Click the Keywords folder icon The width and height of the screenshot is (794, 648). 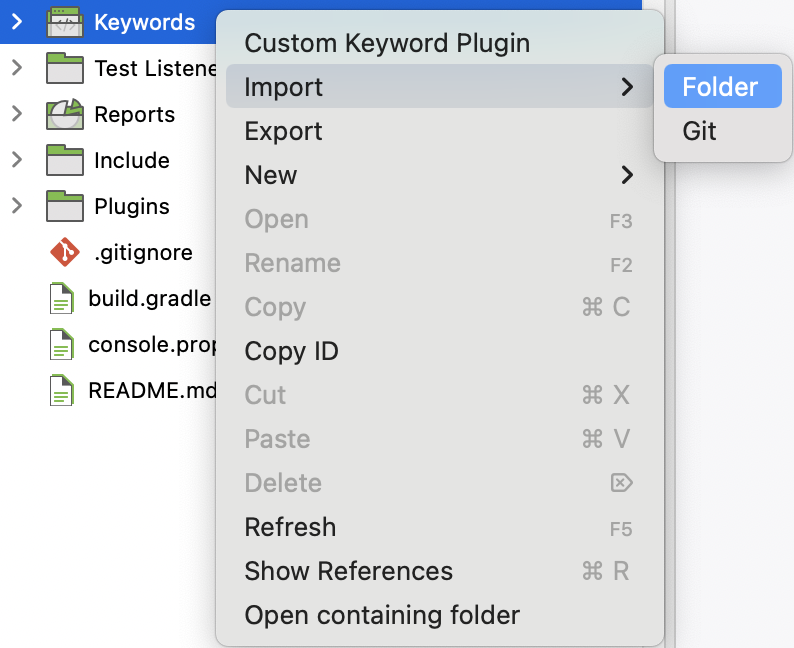point(64,22)
